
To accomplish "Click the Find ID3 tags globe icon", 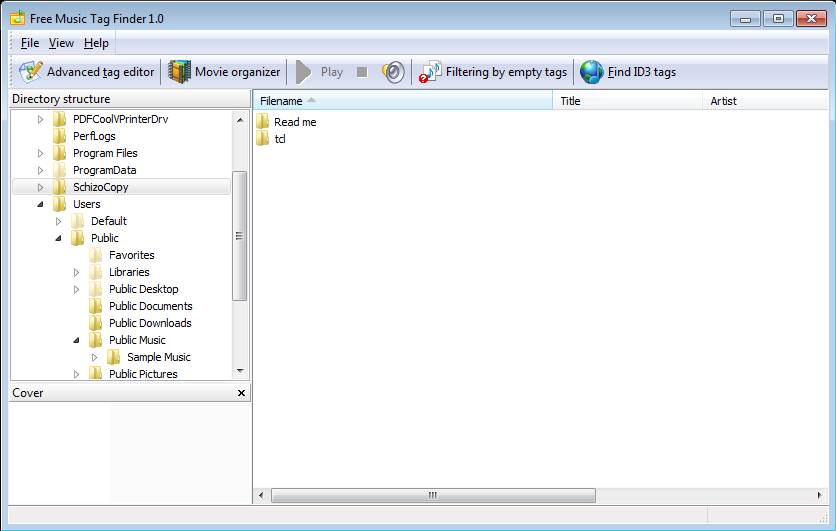I will [x=591, y=72].
